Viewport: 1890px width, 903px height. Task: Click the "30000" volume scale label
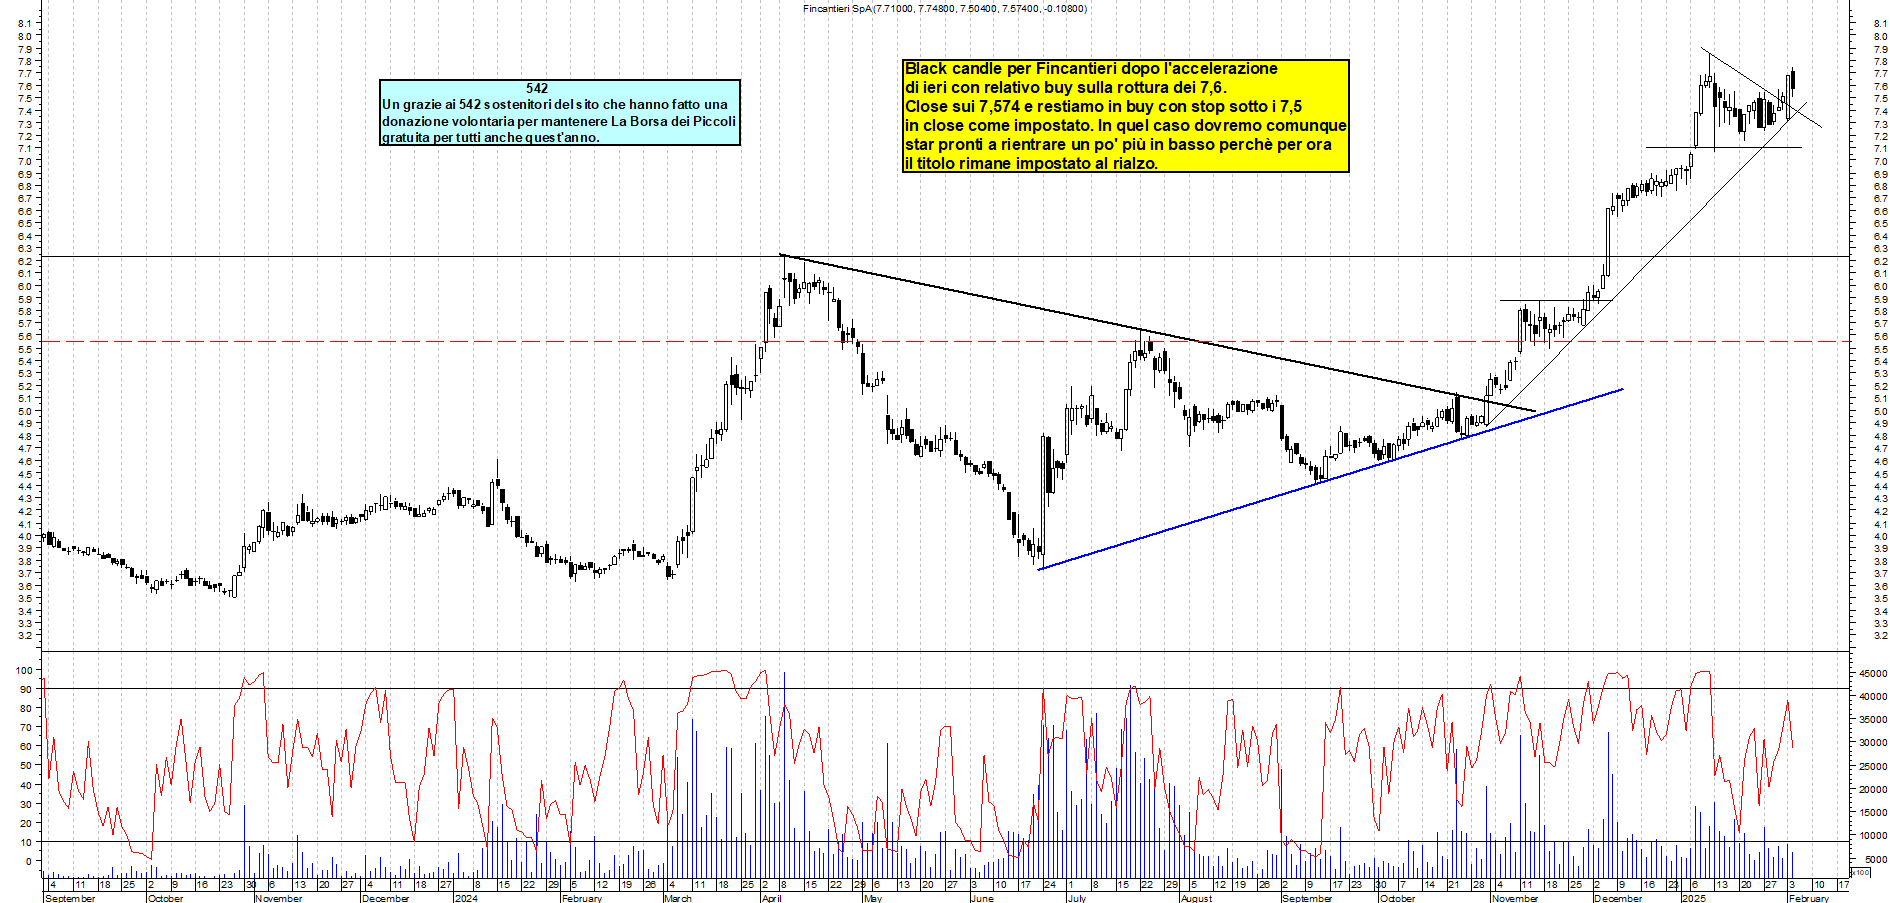click(1873, 743)
